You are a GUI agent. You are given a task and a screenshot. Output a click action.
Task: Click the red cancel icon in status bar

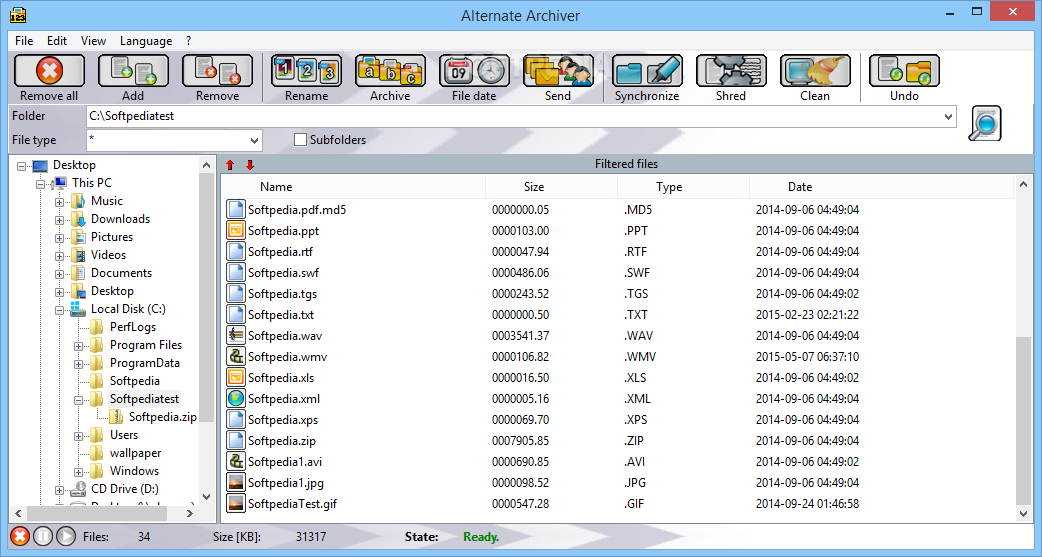click(21, 536)
